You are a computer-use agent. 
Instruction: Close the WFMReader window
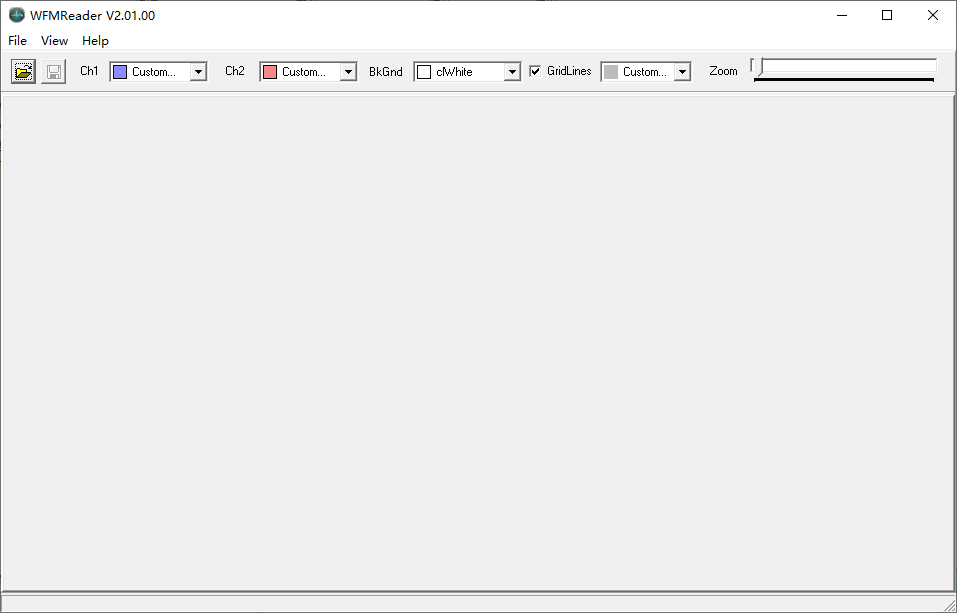933,15
